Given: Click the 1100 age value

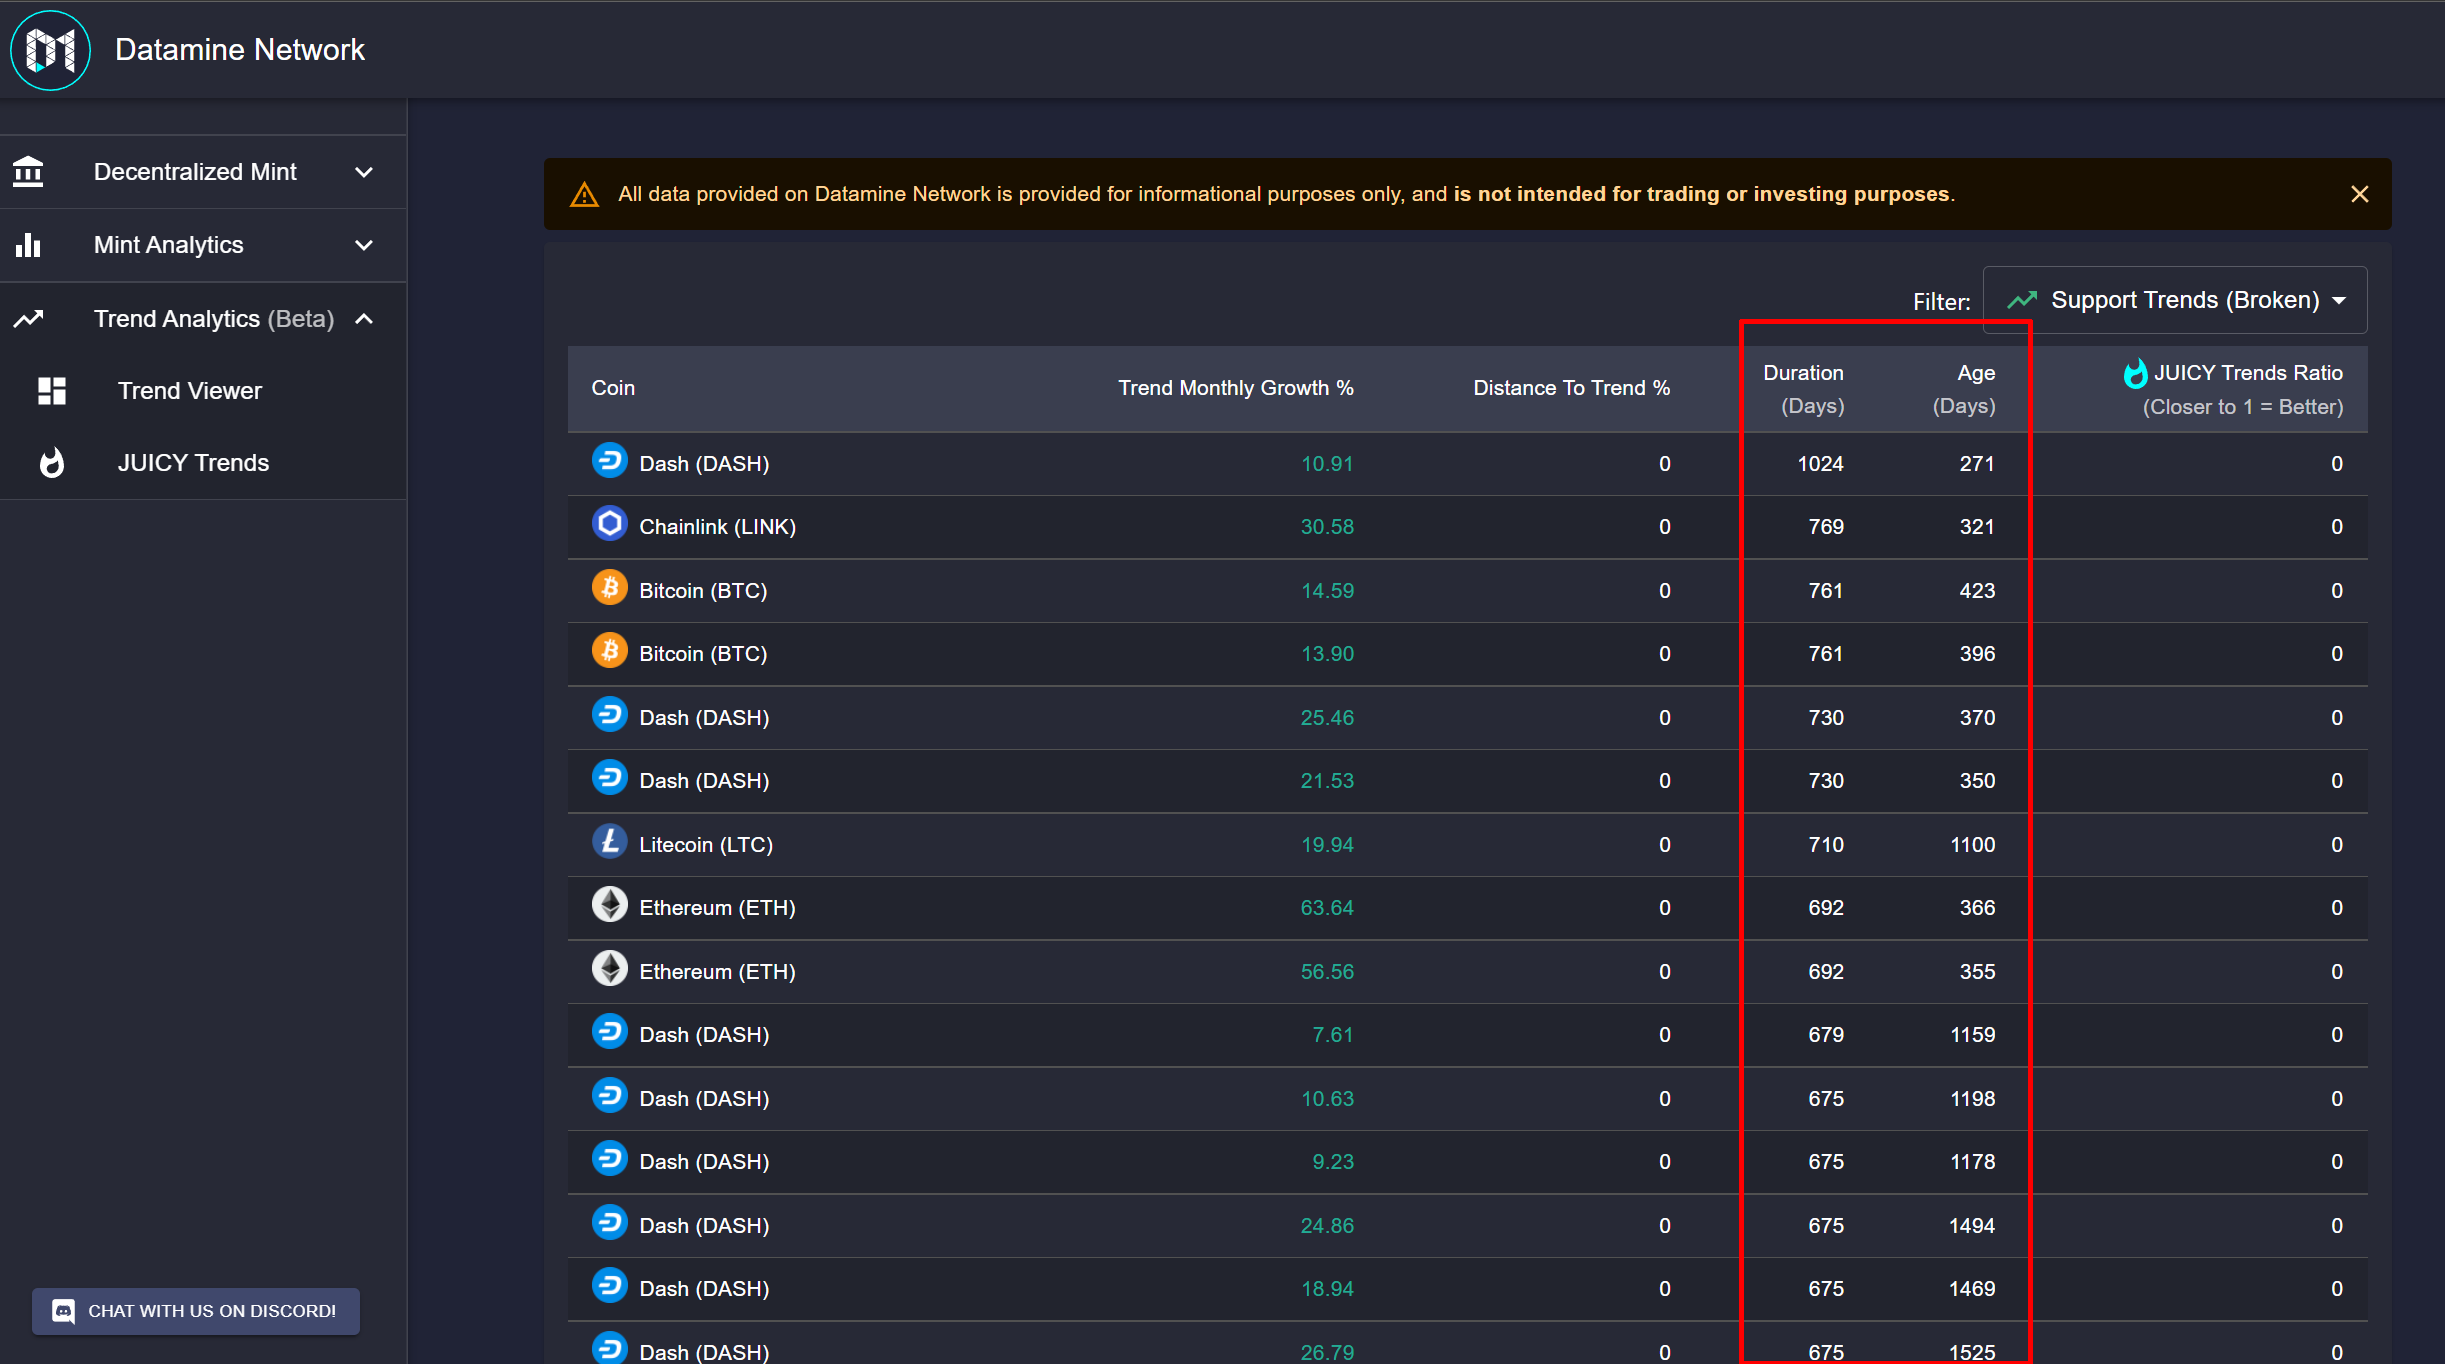Looking at the screenshot, I should click(1973, 845).
